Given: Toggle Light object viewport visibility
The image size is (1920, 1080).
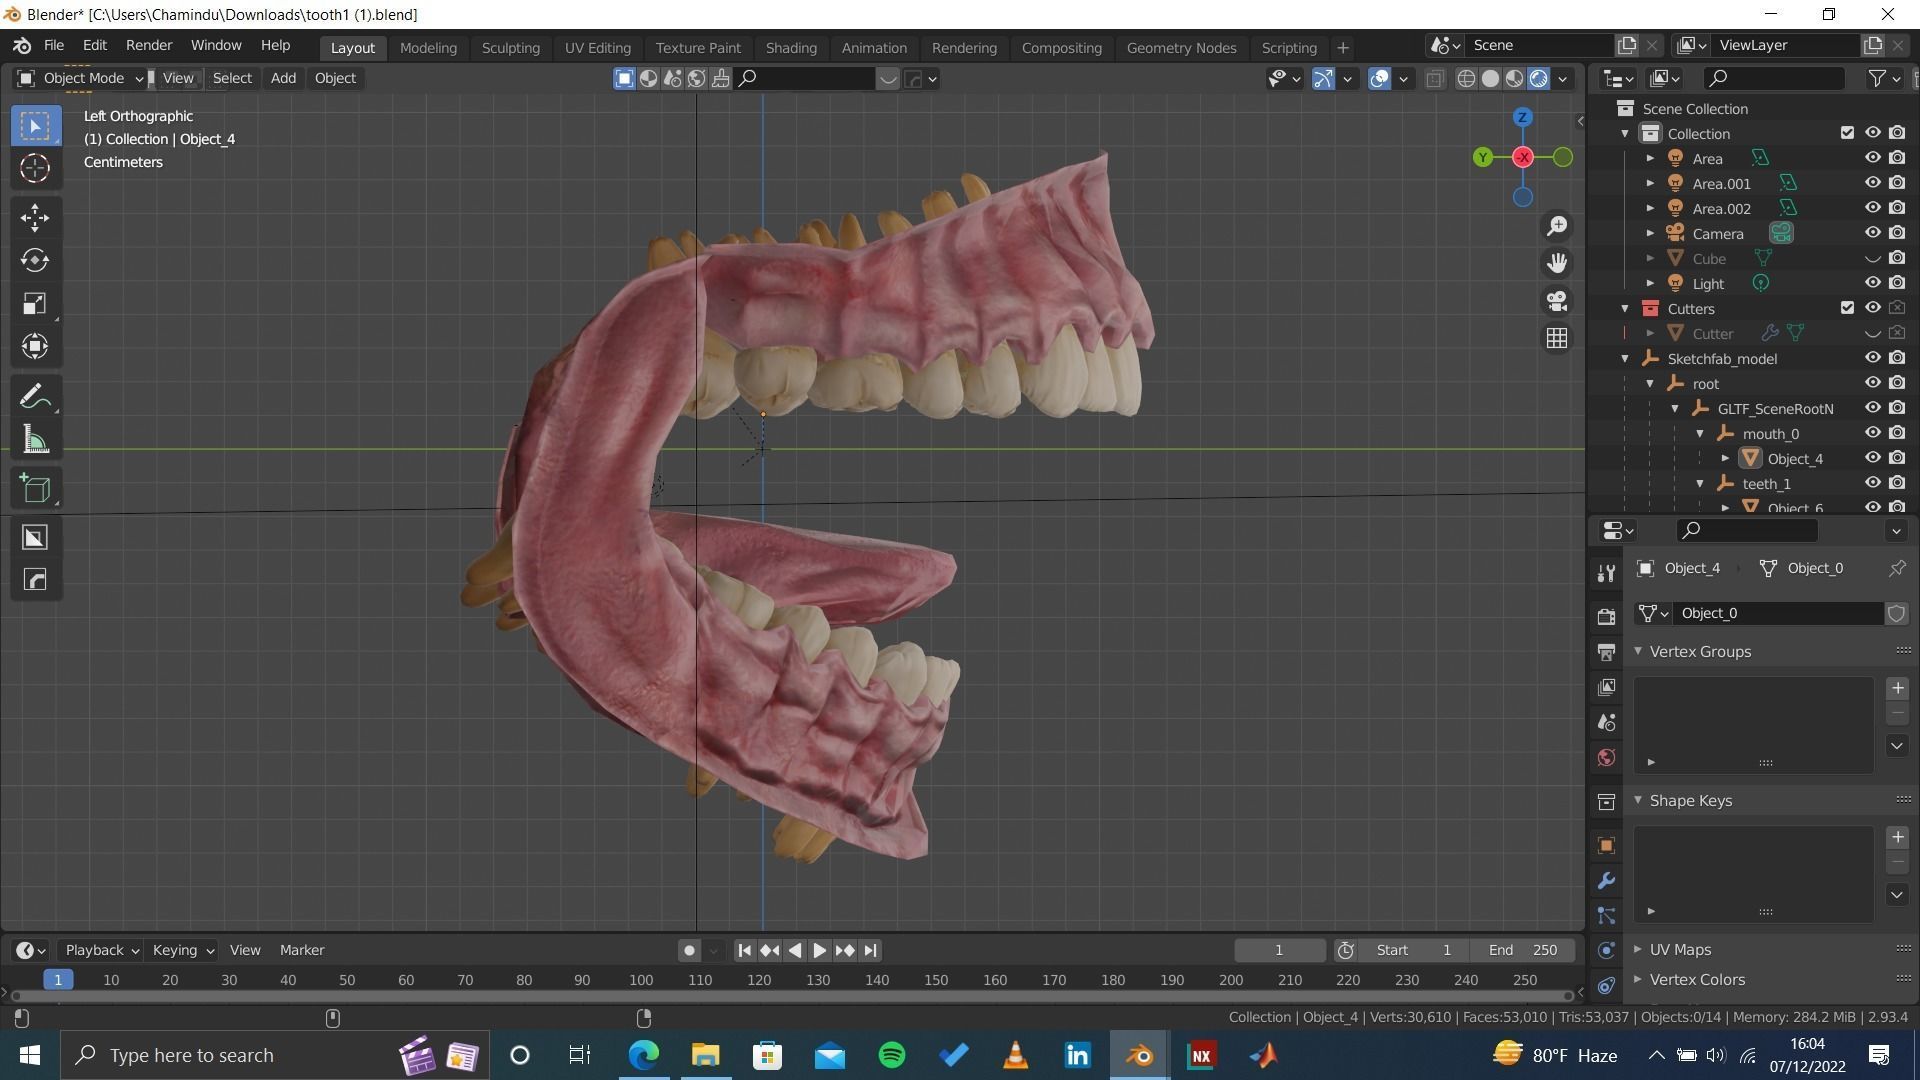Looking at the screenshot, I should [x=1872, y=283].
